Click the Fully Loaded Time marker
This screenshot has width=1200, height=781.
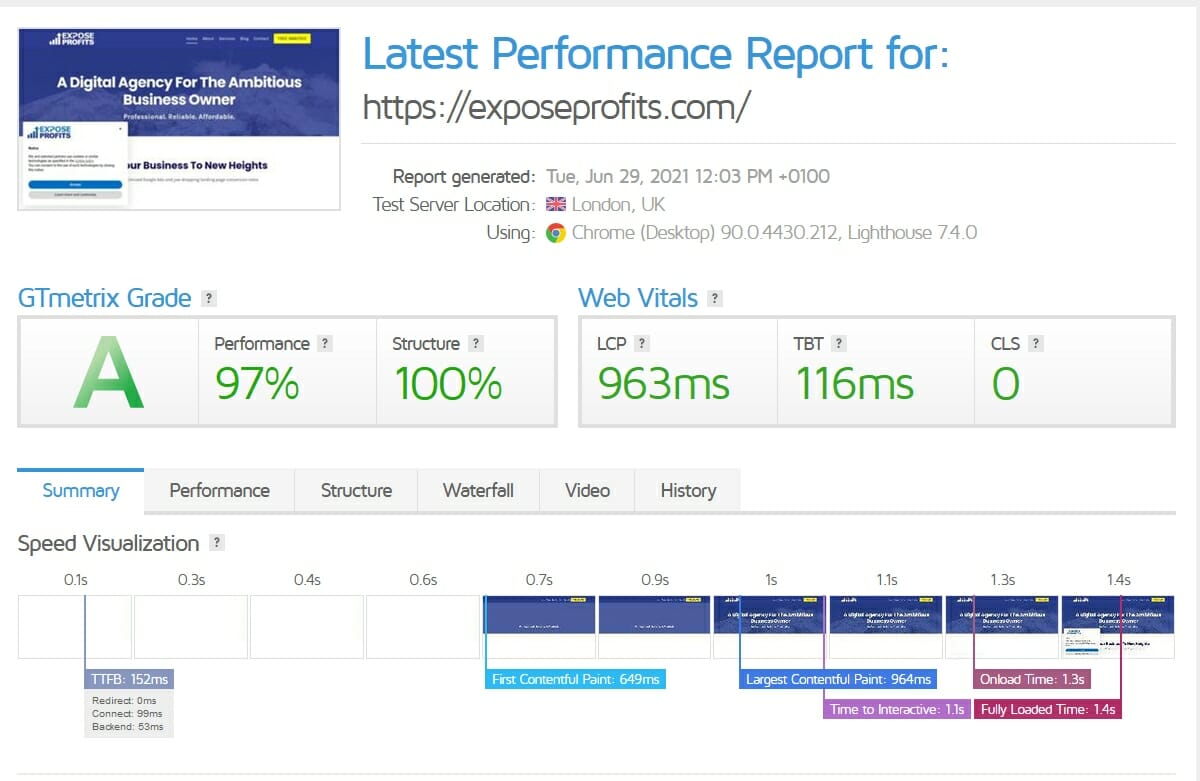[1048, 709]
